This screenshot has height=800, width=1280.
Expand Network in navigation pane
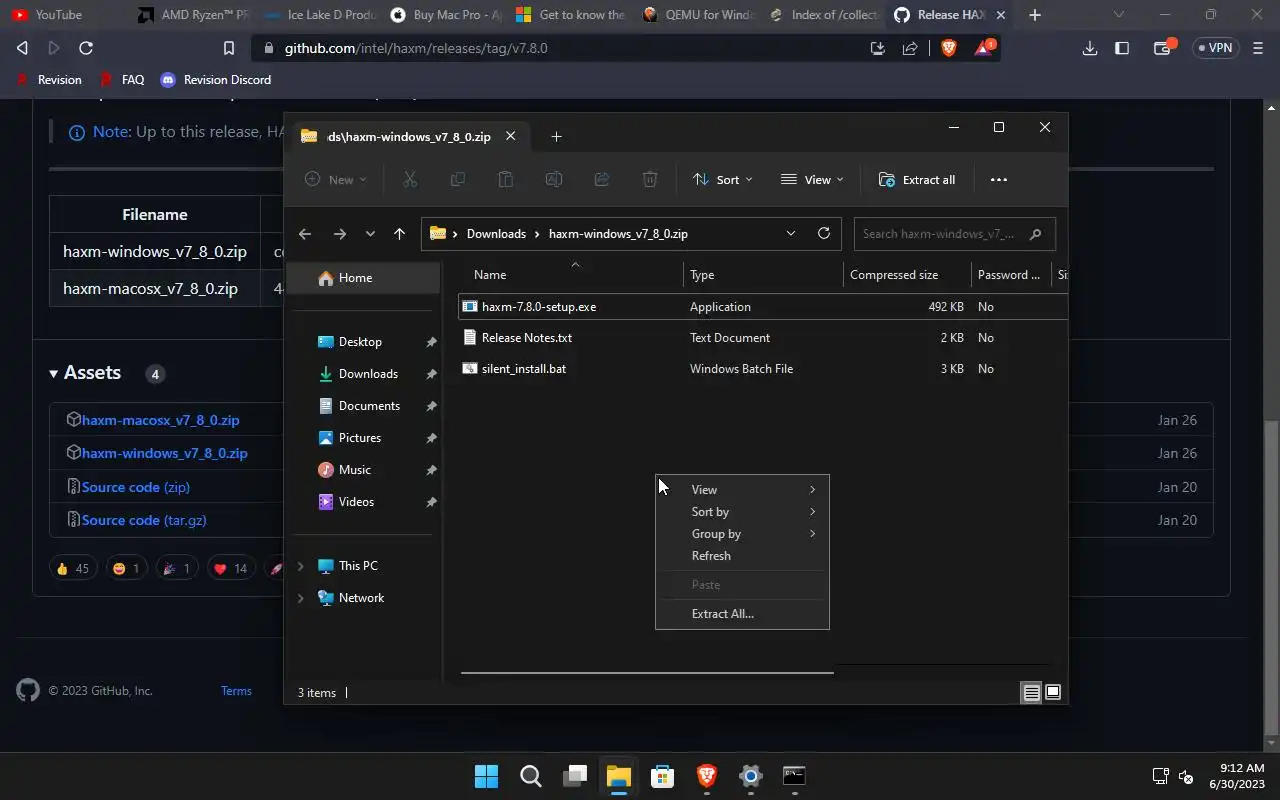(300, 598)
